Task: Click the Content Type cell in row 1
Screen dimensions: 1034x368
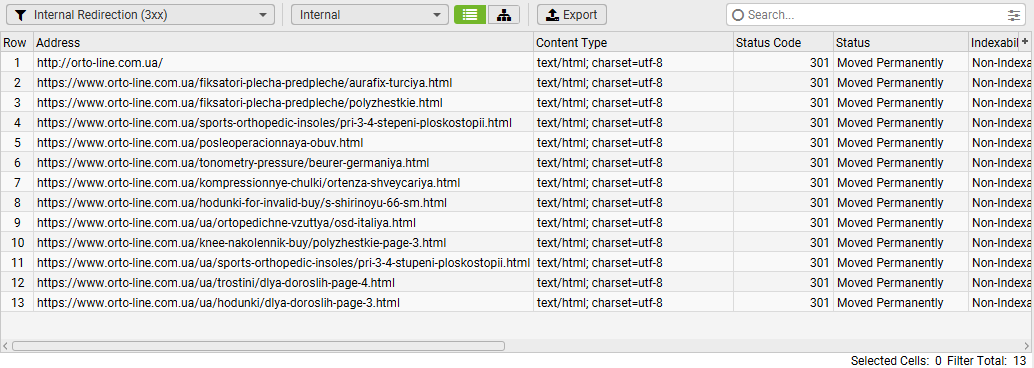Action: click(633, 63)
